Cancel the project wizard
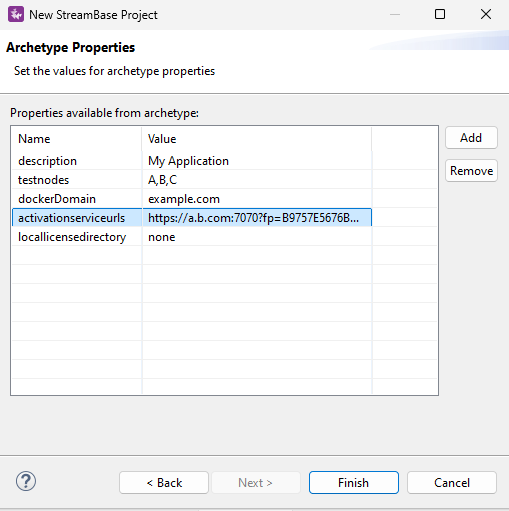 452,482
